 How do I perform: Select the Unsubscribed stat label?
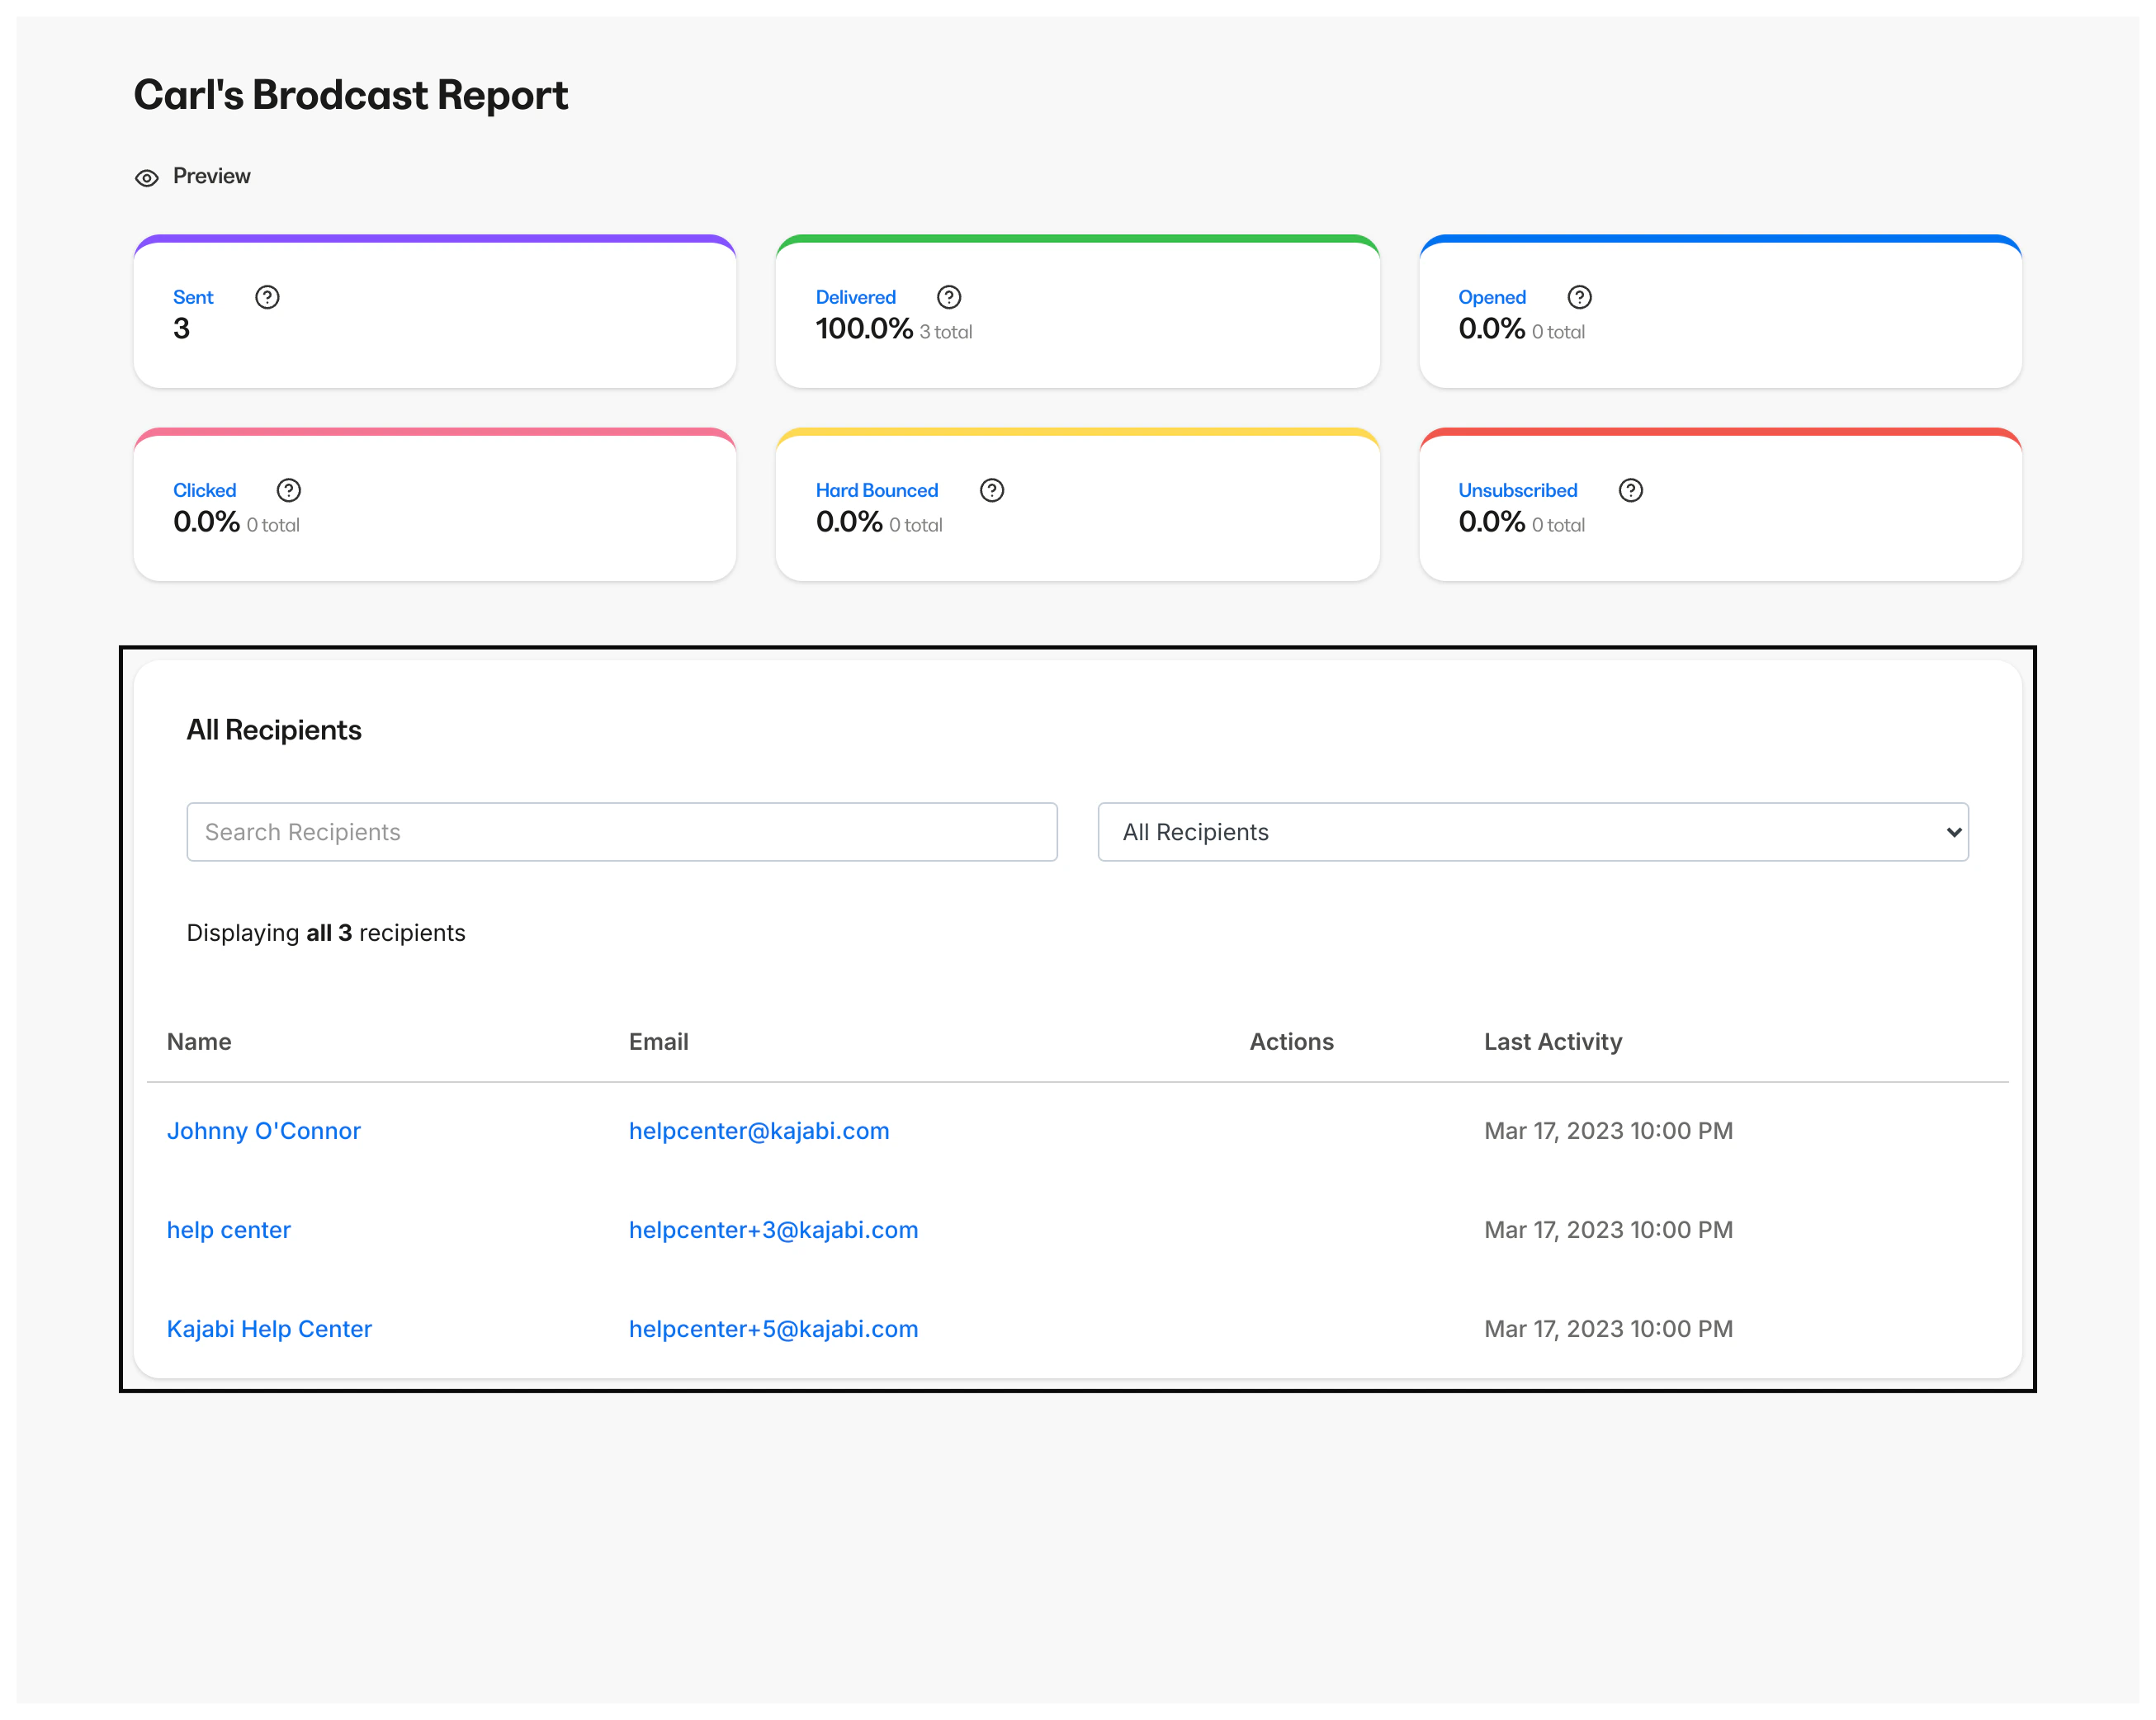click(x=1517, y=490)
